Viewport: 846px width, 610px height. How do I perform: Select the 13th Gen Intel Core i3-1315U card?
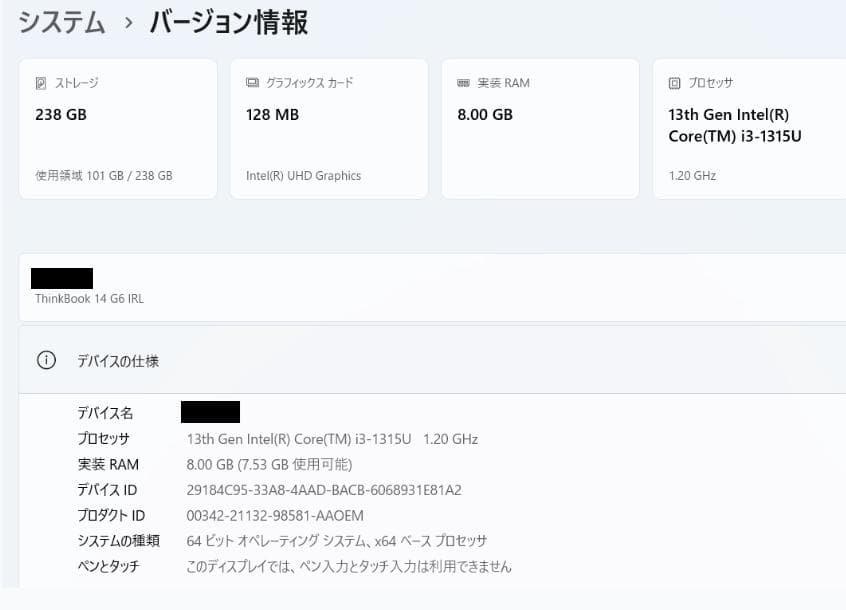point(748,127)
